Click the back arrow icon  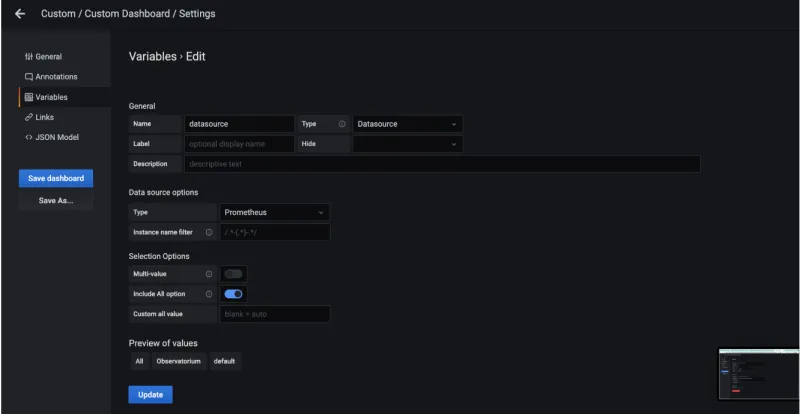20,14
